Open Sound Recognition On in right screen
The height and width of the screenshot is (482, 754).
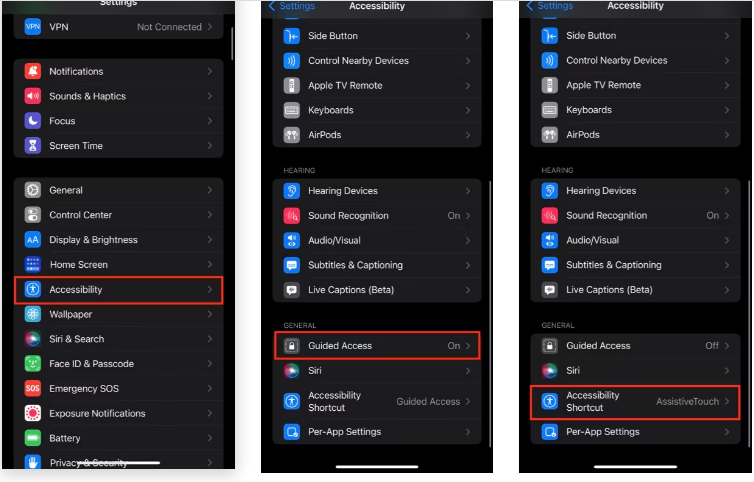click(635, 216)
